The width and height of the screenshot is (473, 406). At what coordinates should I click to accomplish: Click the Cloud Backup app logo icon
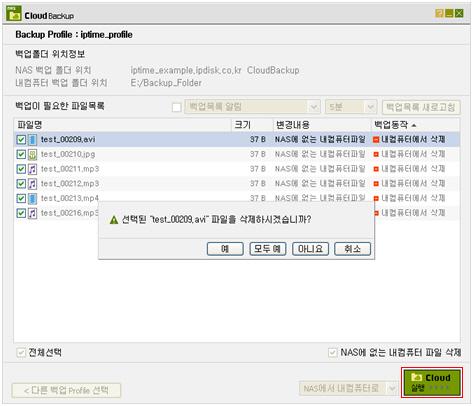pyautogui.click(x=14, y=14)
